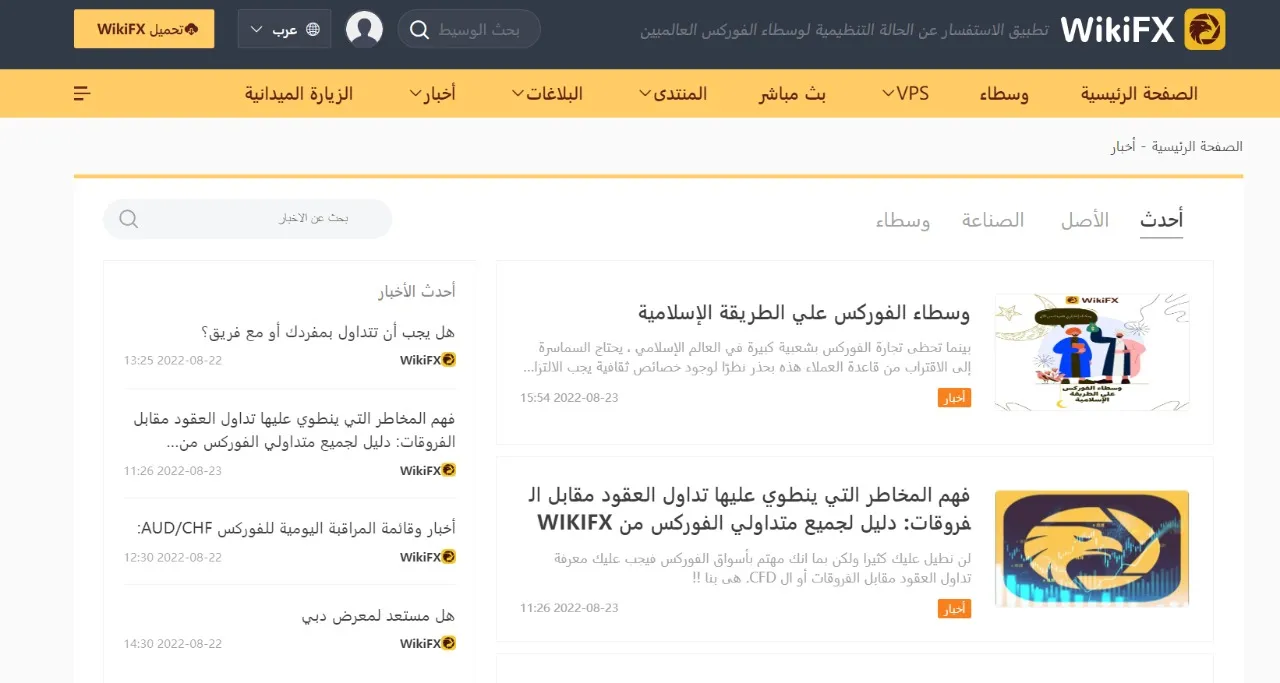Click أخبار tag on Islamic brokers article

pos(954,398)
